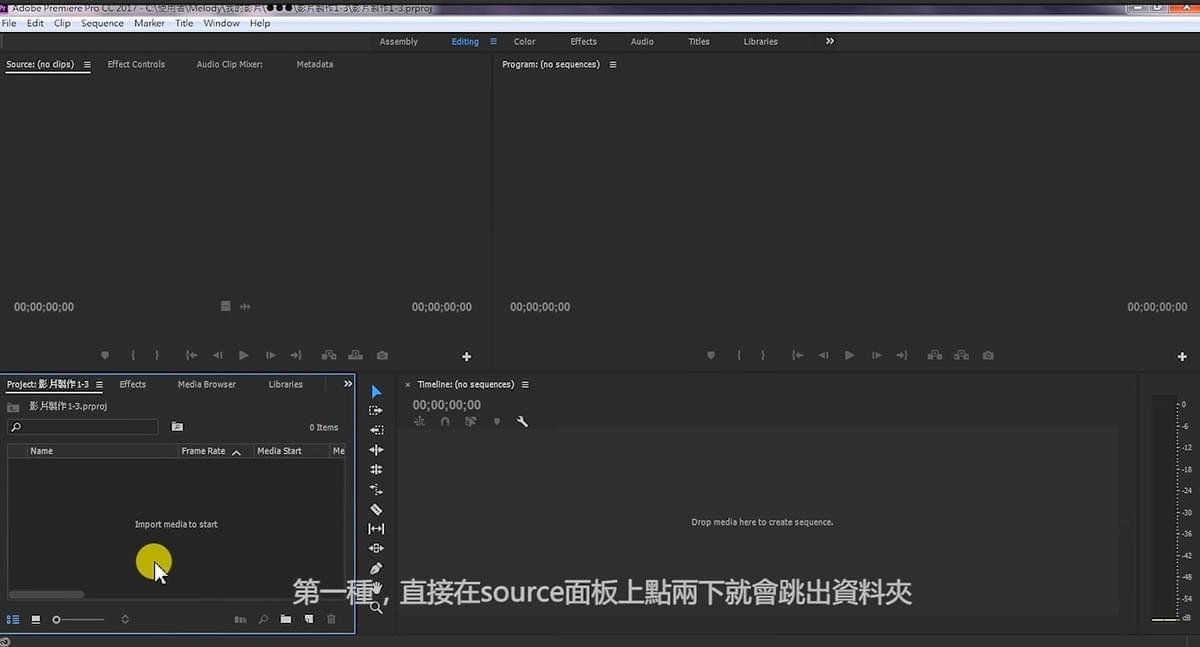Create new search bin from query
This screenshot has height=647, width=1200.
pos(177,427)
